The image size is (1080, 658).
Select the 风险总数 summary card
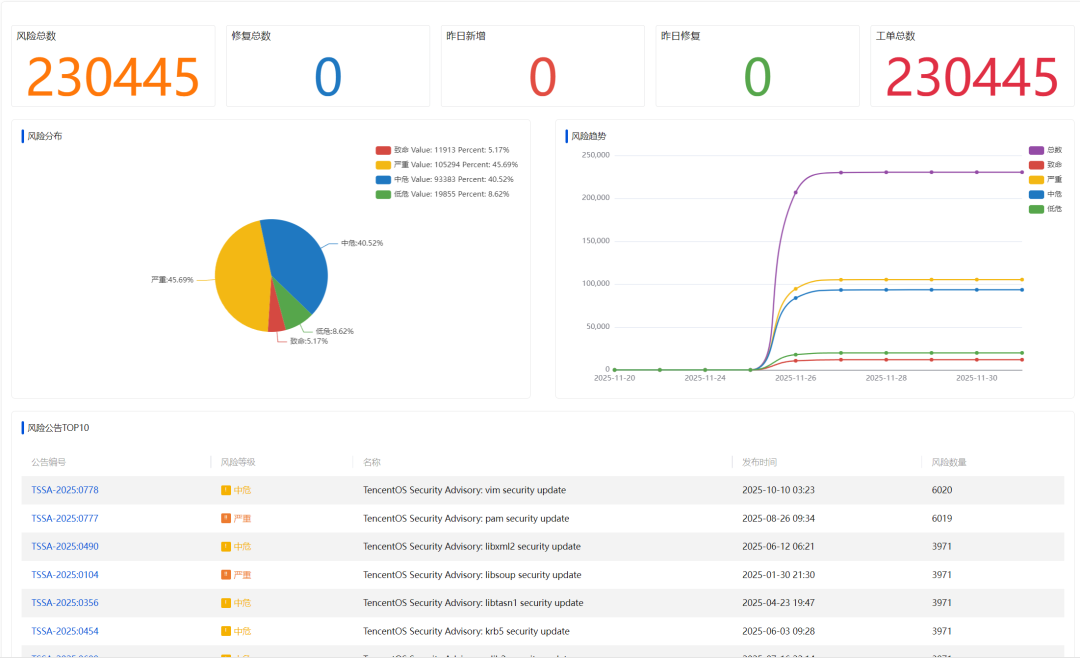(x=113, y=66)
